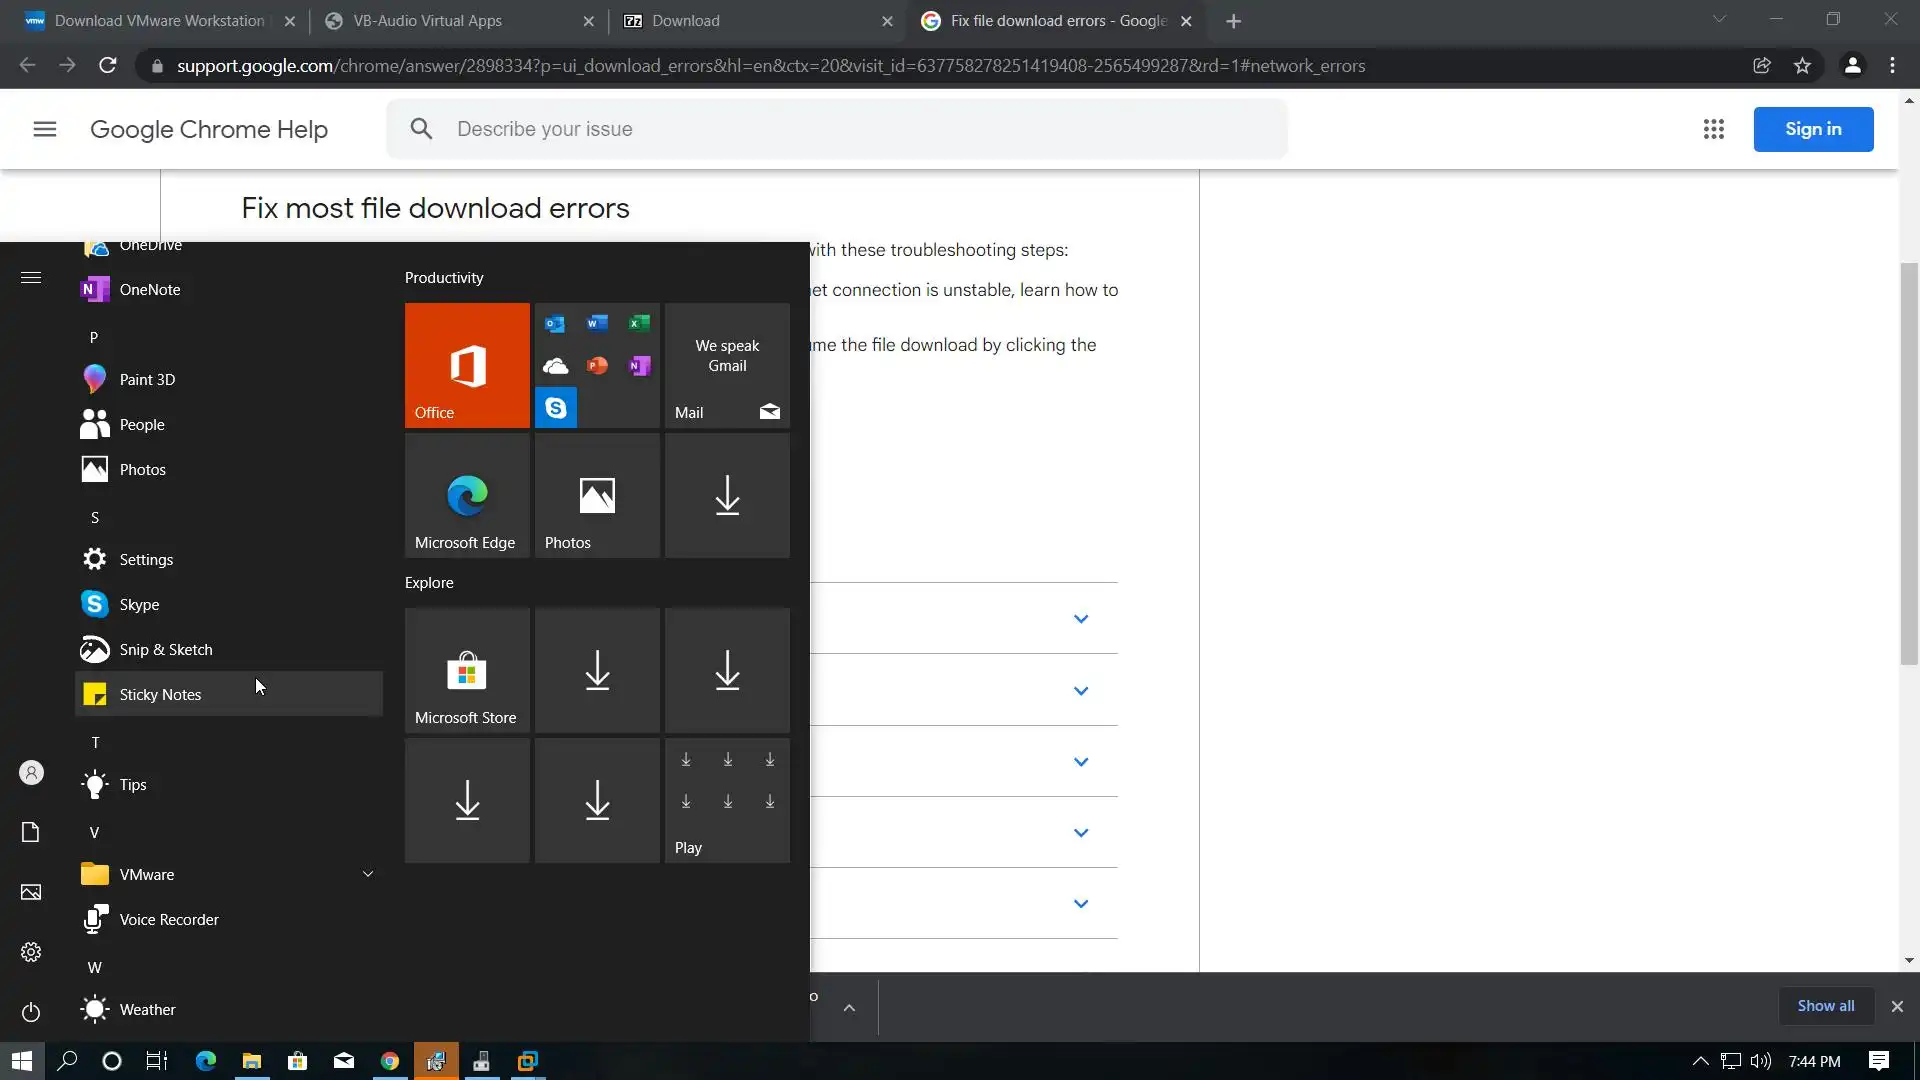This screenshot has width=1920, height=1080.
Task: Open Paint 3D from the app list
Action: point(147,379)
